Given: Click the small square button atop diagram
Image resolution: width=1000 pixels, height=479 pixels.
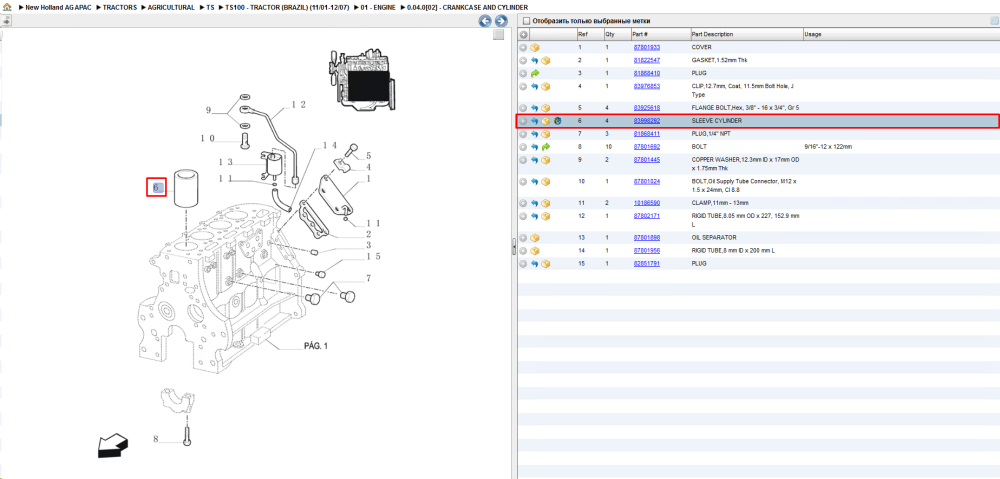Looking at the screenshot, I should pos(499,35).
